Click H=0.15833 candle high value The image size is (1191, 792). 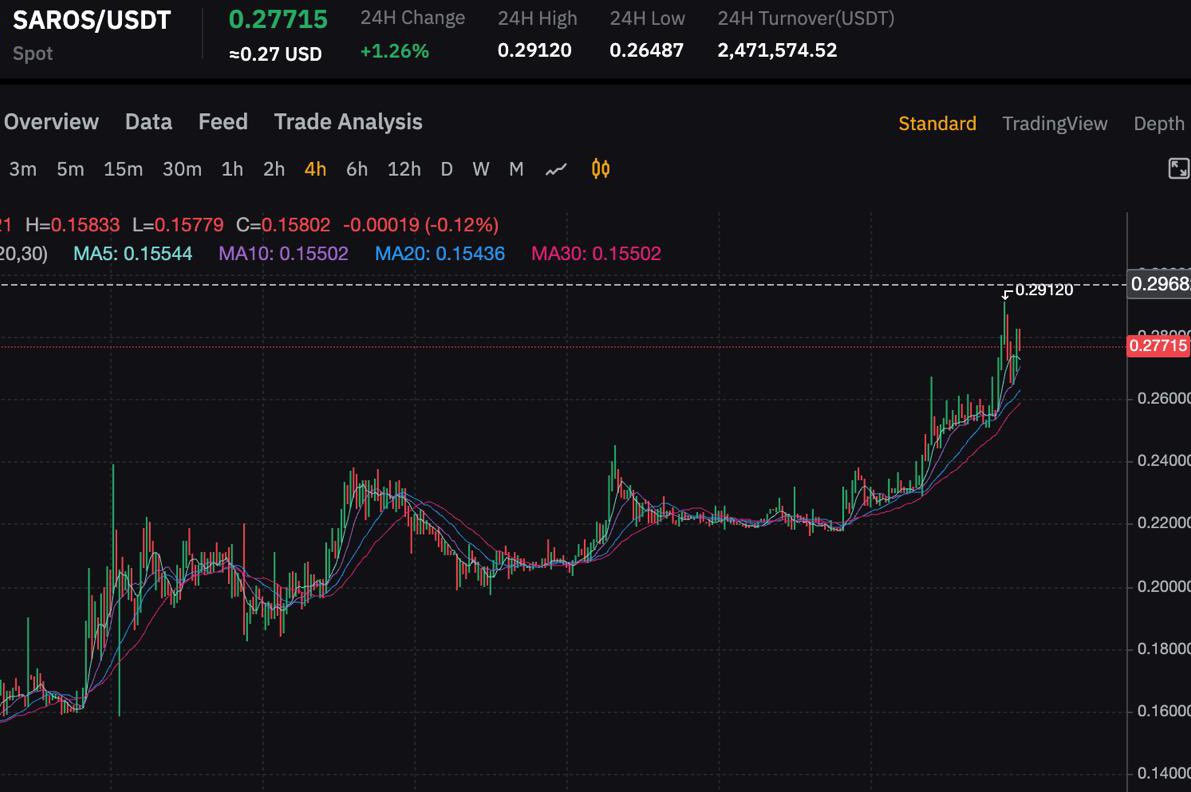coord(72,226)
